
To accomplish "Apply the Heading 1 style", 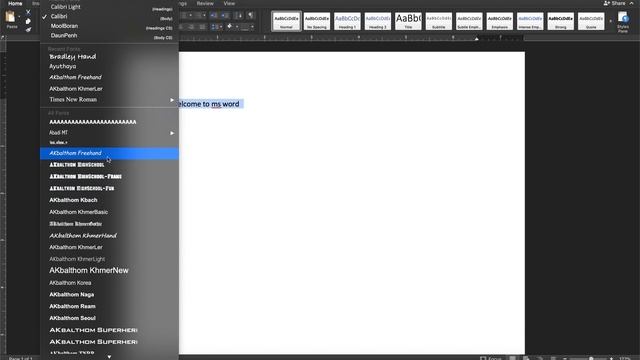I will point(347,21).
